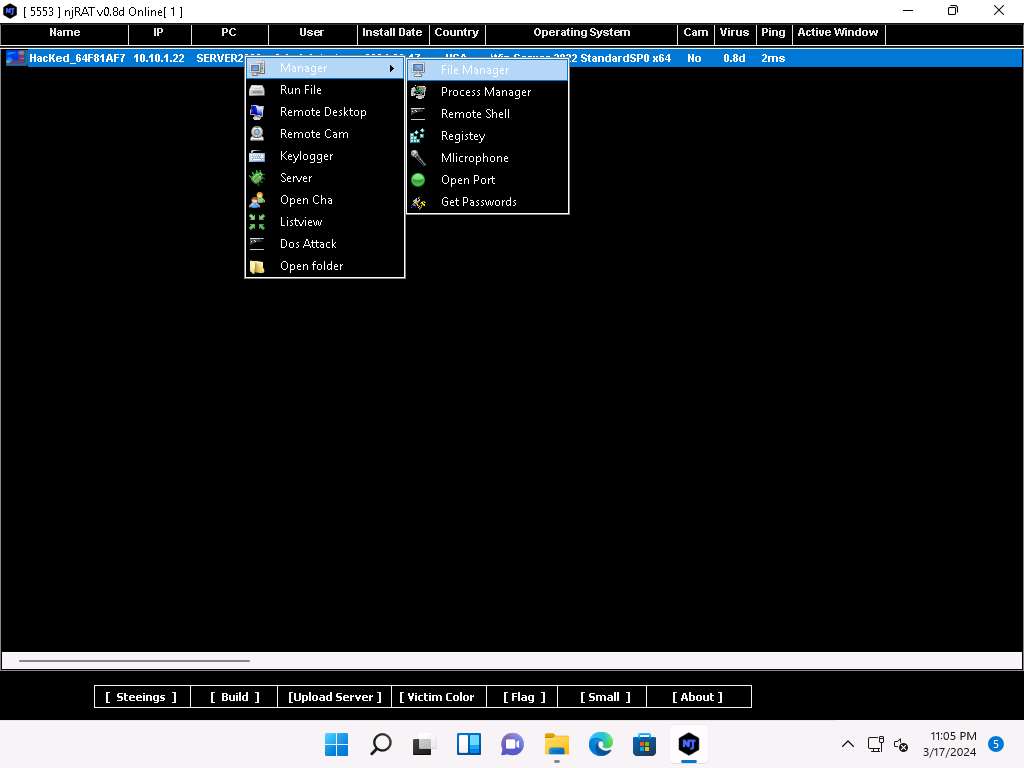Show hidden icons in the system tray

(x=847, y=744)
